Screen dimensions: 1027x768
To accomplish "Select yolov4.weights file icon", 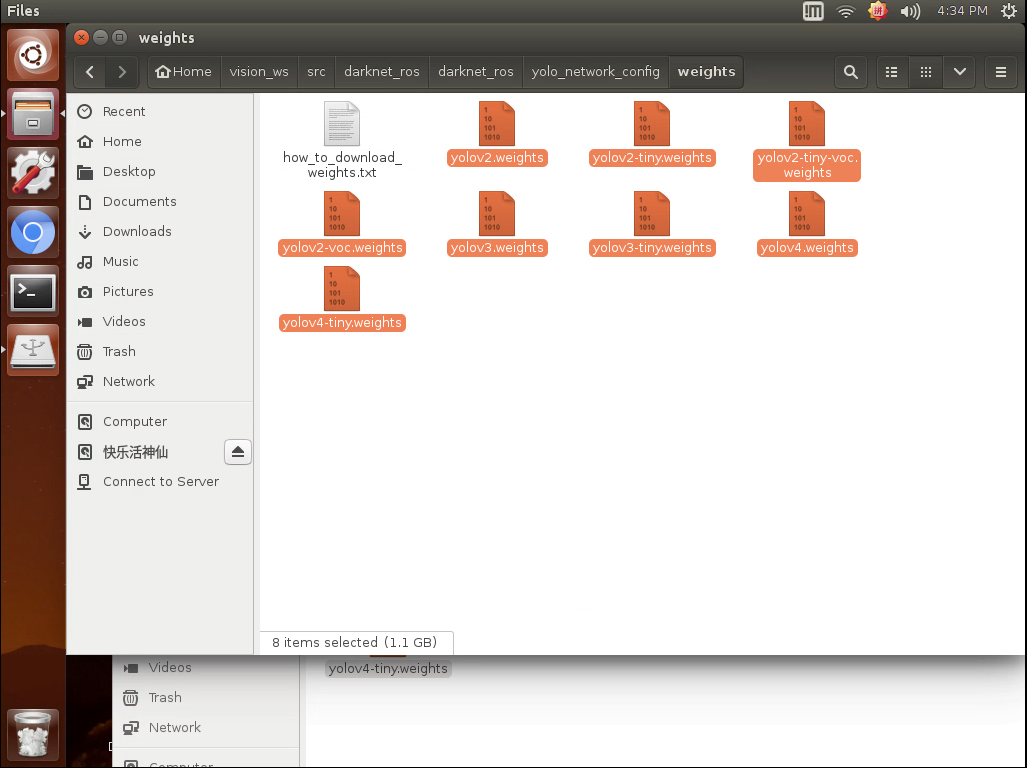I will click(807, 214).
